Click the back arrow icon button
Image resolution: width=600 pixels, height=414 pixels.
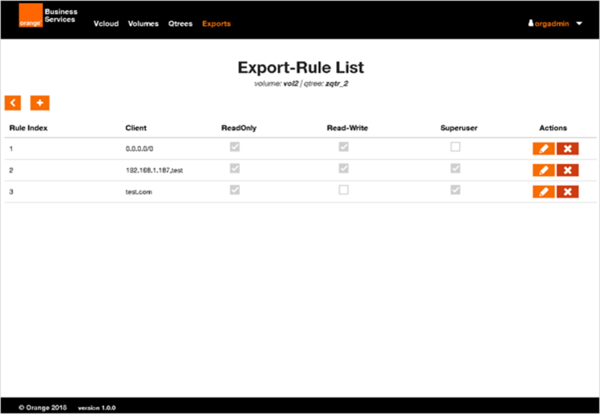(x=13, y=102)
